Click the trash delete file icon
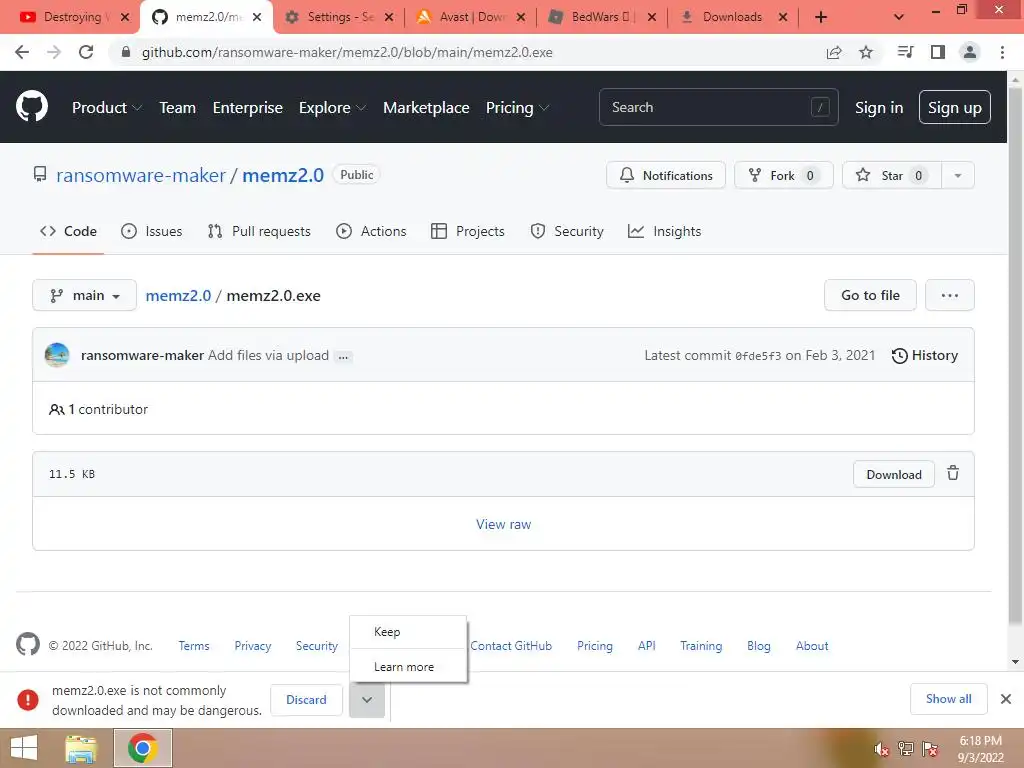 [x=953, y=473]
